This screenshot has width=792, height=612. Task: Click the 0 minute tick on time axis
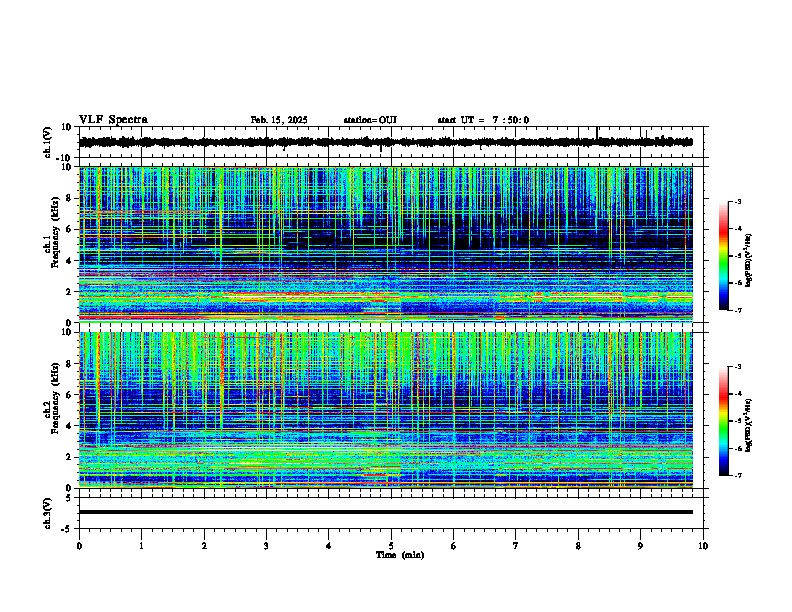pyautogui.click(x=79, y=546)
